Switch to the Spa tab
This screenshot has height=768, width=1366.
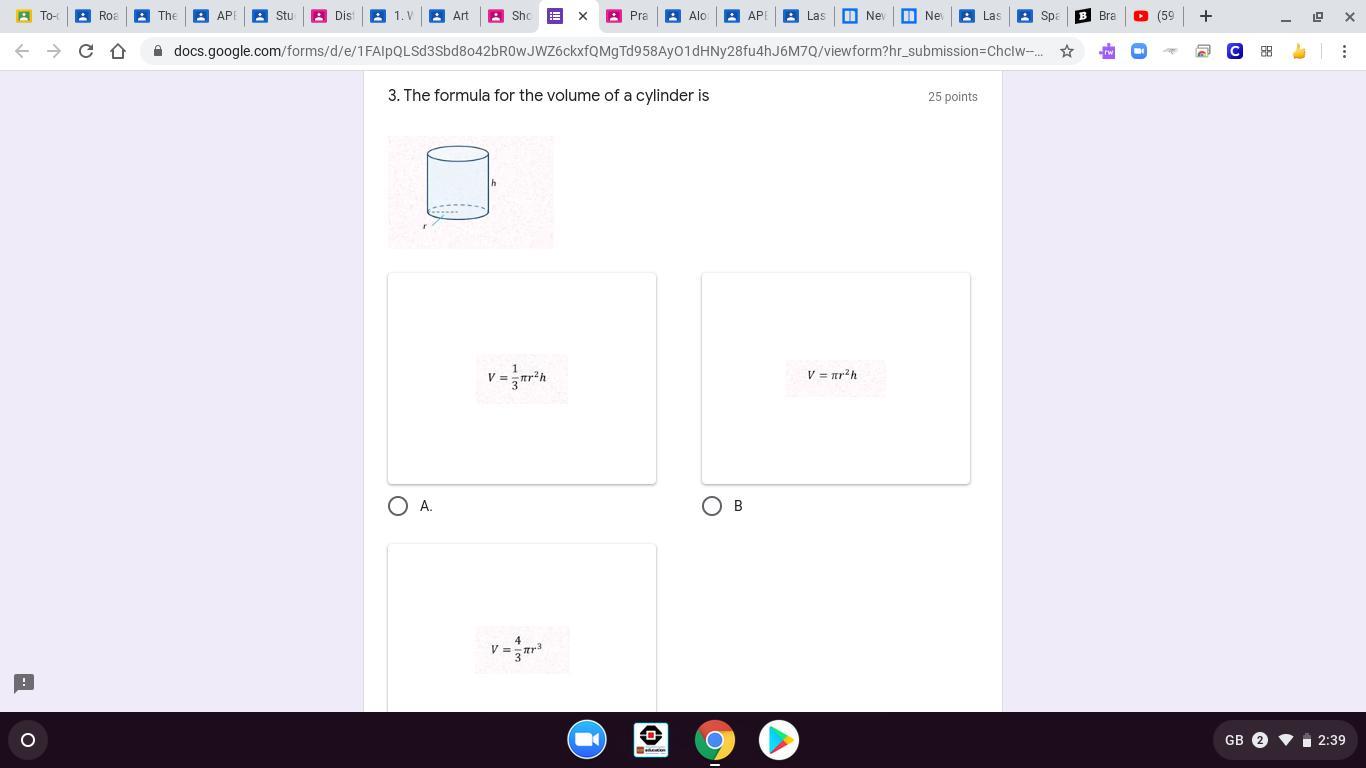1037,16
